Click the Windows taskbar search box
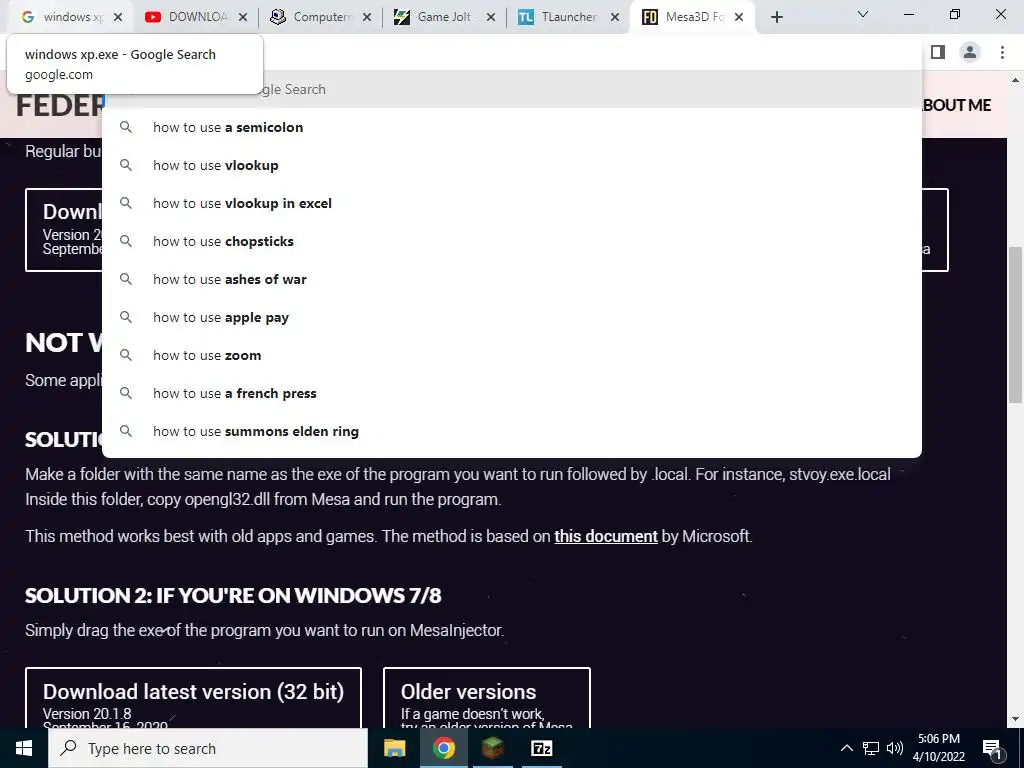This screenshot has height=768, width=1024. [x=208, y=748]
